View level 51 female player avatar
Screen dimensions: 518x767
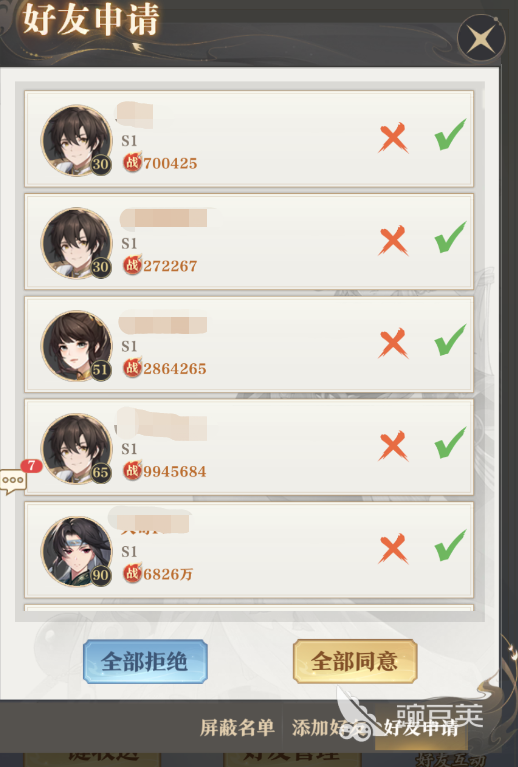(77, 346)
